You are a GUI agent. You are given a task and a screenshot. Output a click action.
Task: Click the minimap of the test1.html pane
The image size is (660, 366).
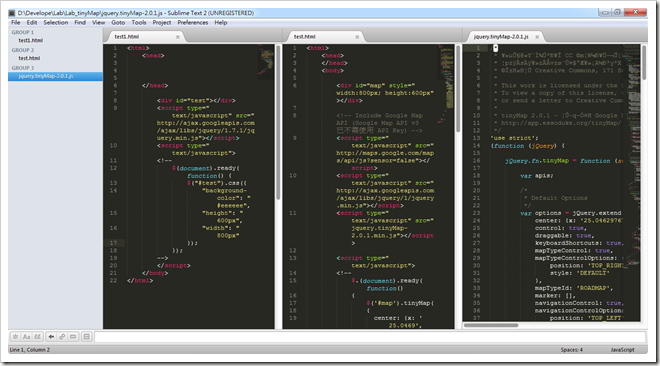pyautogui.click(x=266, y=62)
